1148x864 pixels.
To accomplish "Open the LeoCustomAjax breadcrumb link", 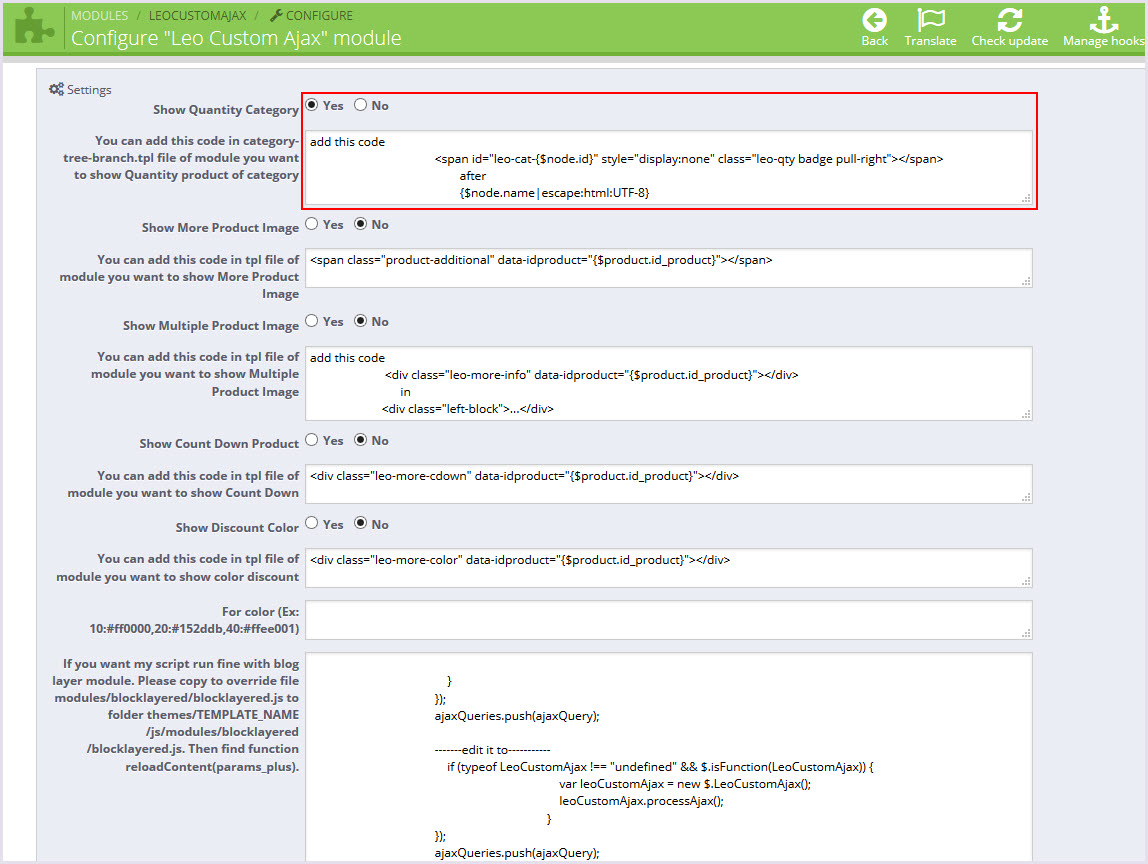I will pyautogui.click(x=198, y=15).
